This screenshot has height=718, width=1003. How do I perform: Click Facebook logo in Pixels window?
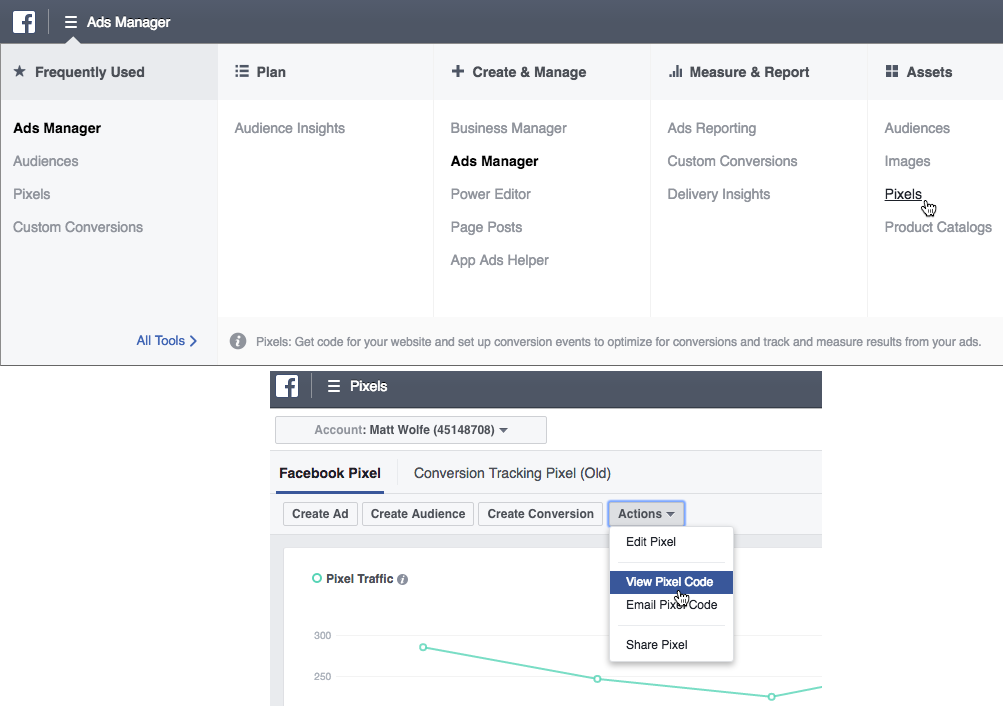[x=287, y=386]
